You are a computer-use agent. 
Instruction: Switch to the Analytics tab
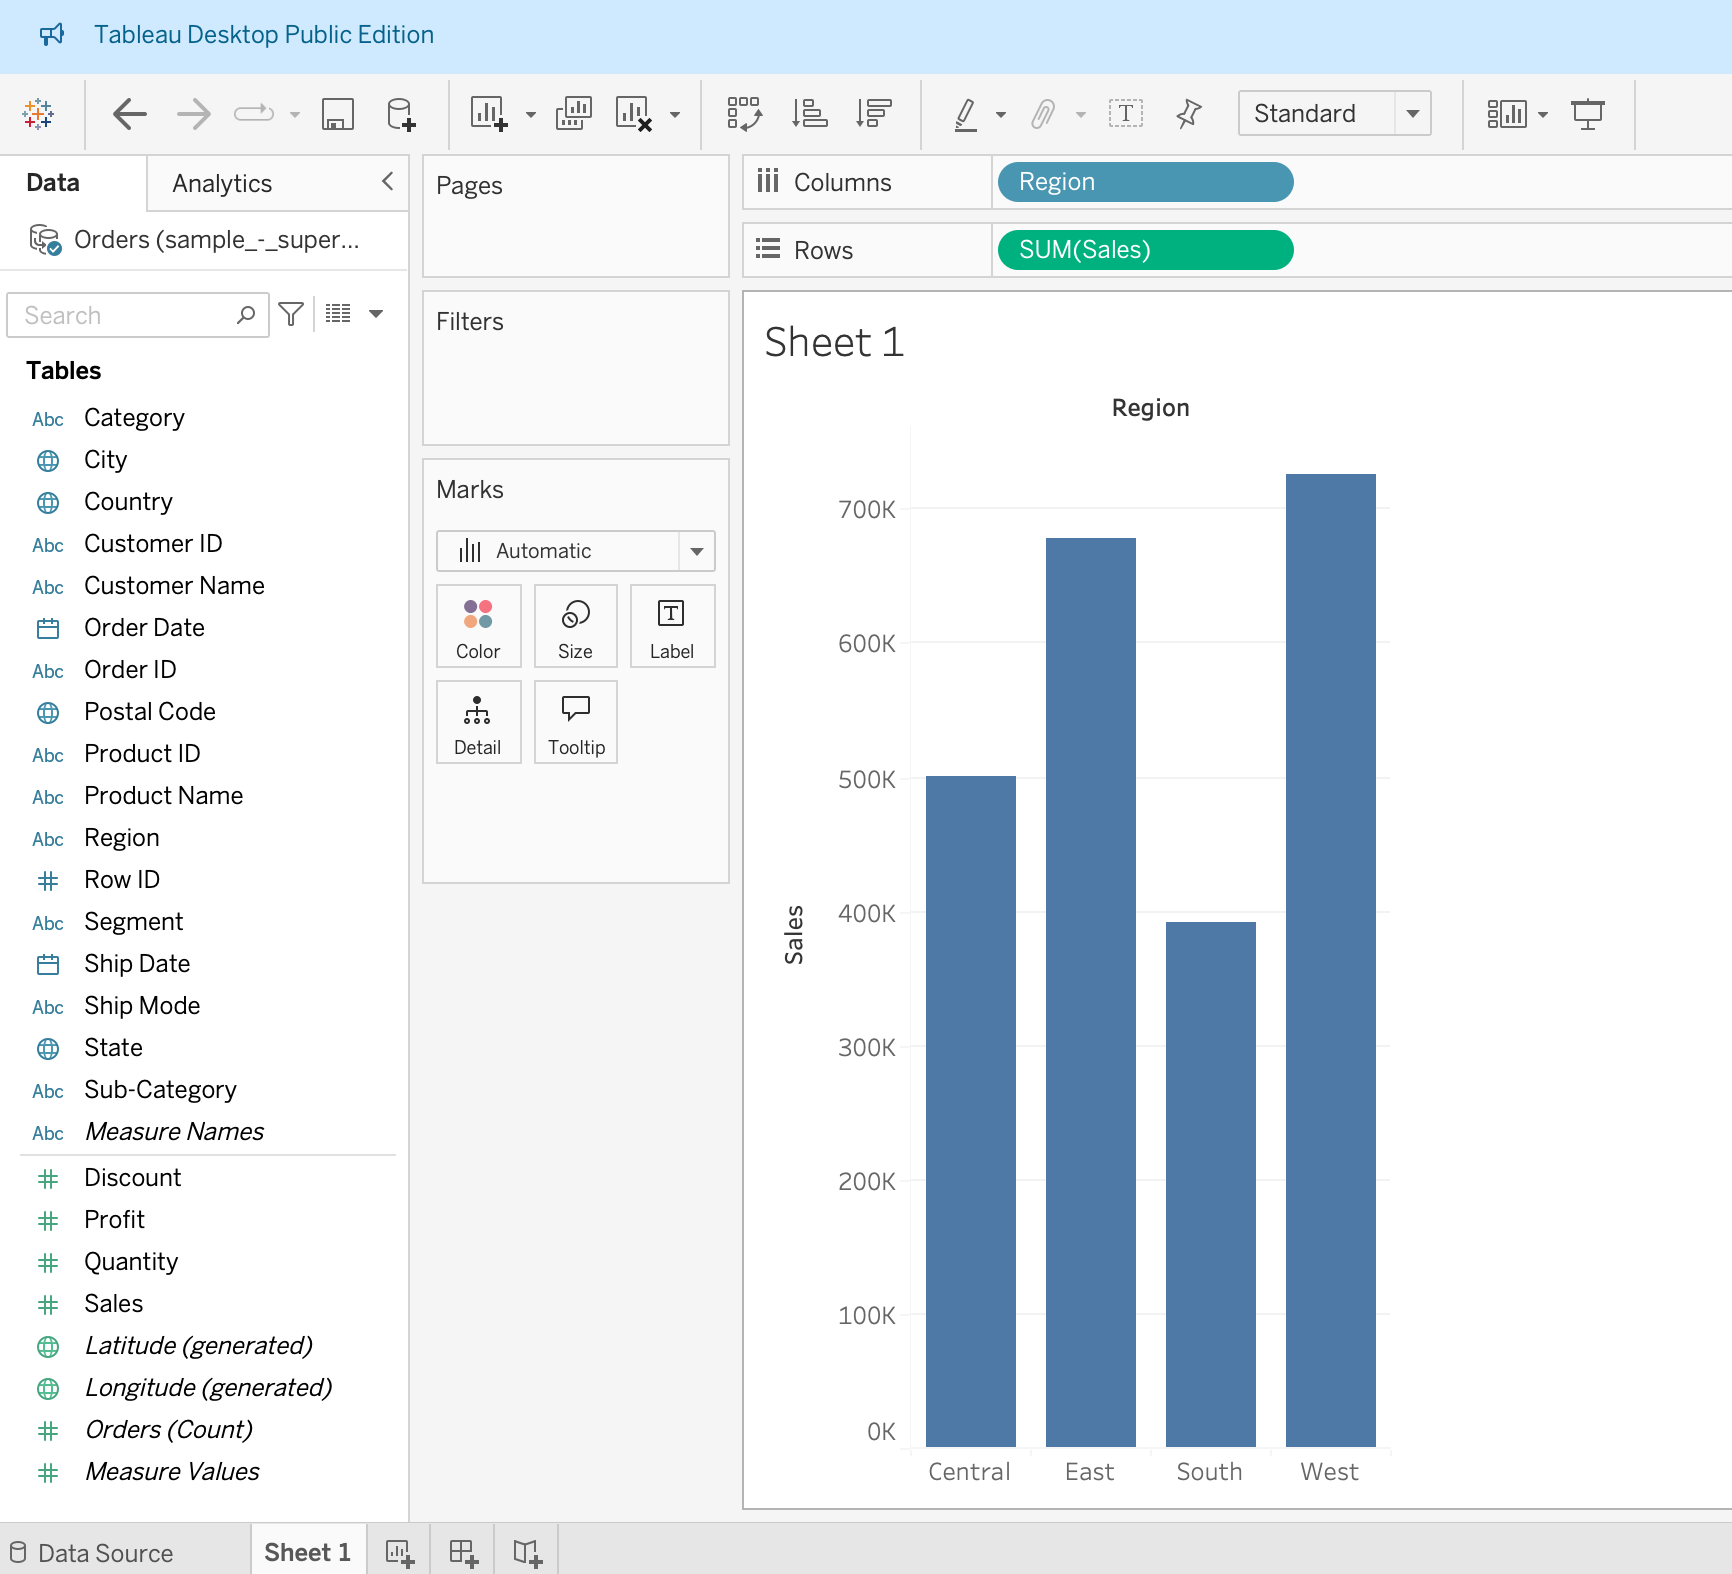(222, 184)
